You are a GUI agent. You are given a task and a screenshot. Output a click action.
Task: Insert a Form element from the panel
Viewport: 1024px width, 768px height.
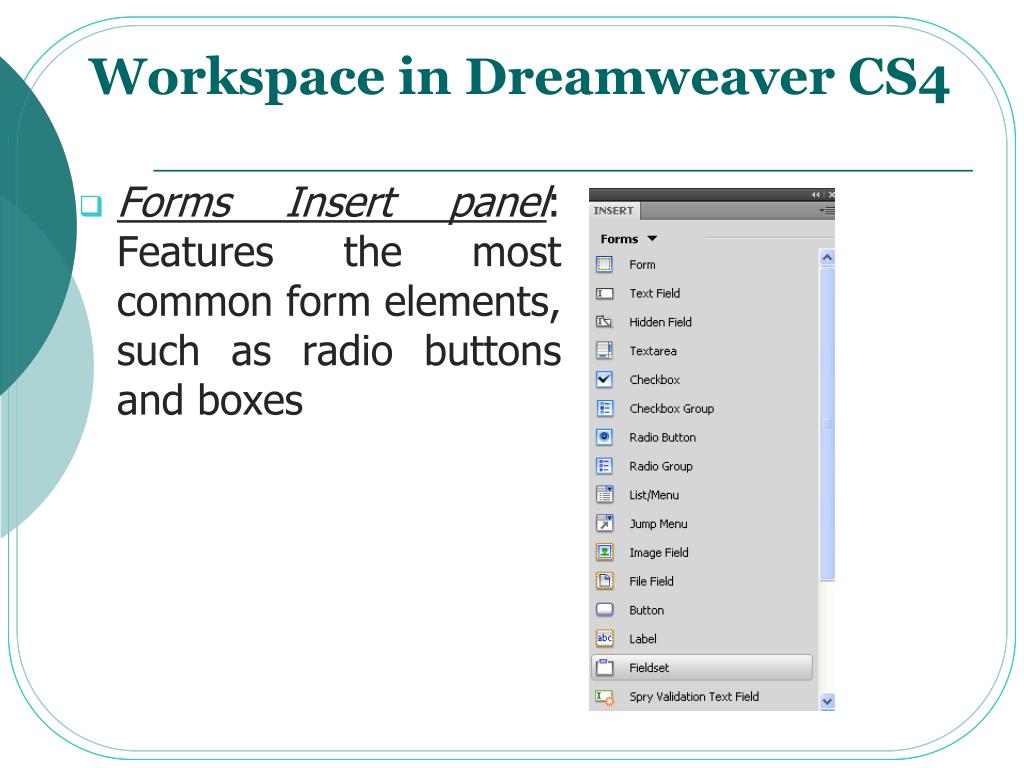[x=626, y=264]
